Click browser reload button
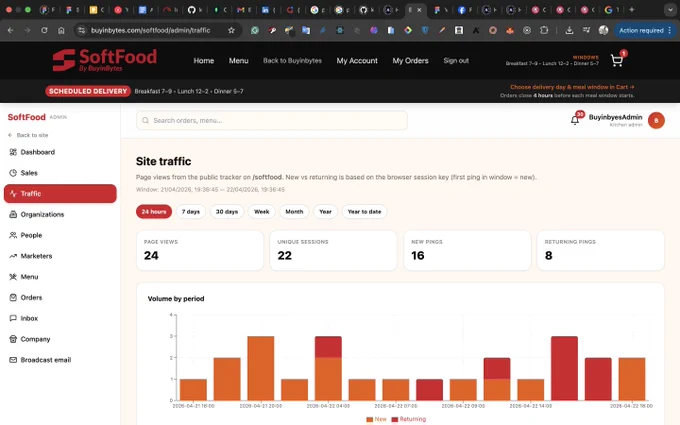This screenshot has height=425, width=680. click(x=44, y=30)
